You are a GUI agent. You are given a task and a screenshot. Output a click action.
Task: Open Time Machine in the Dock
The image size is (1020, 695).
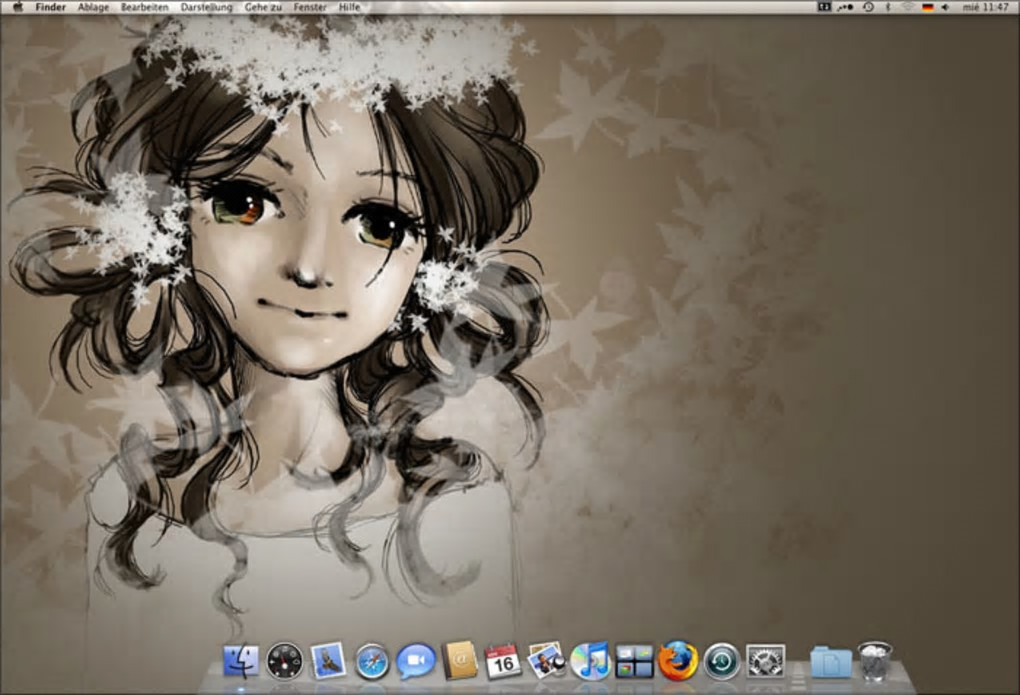pyautogui.click(x=722, y=662)
